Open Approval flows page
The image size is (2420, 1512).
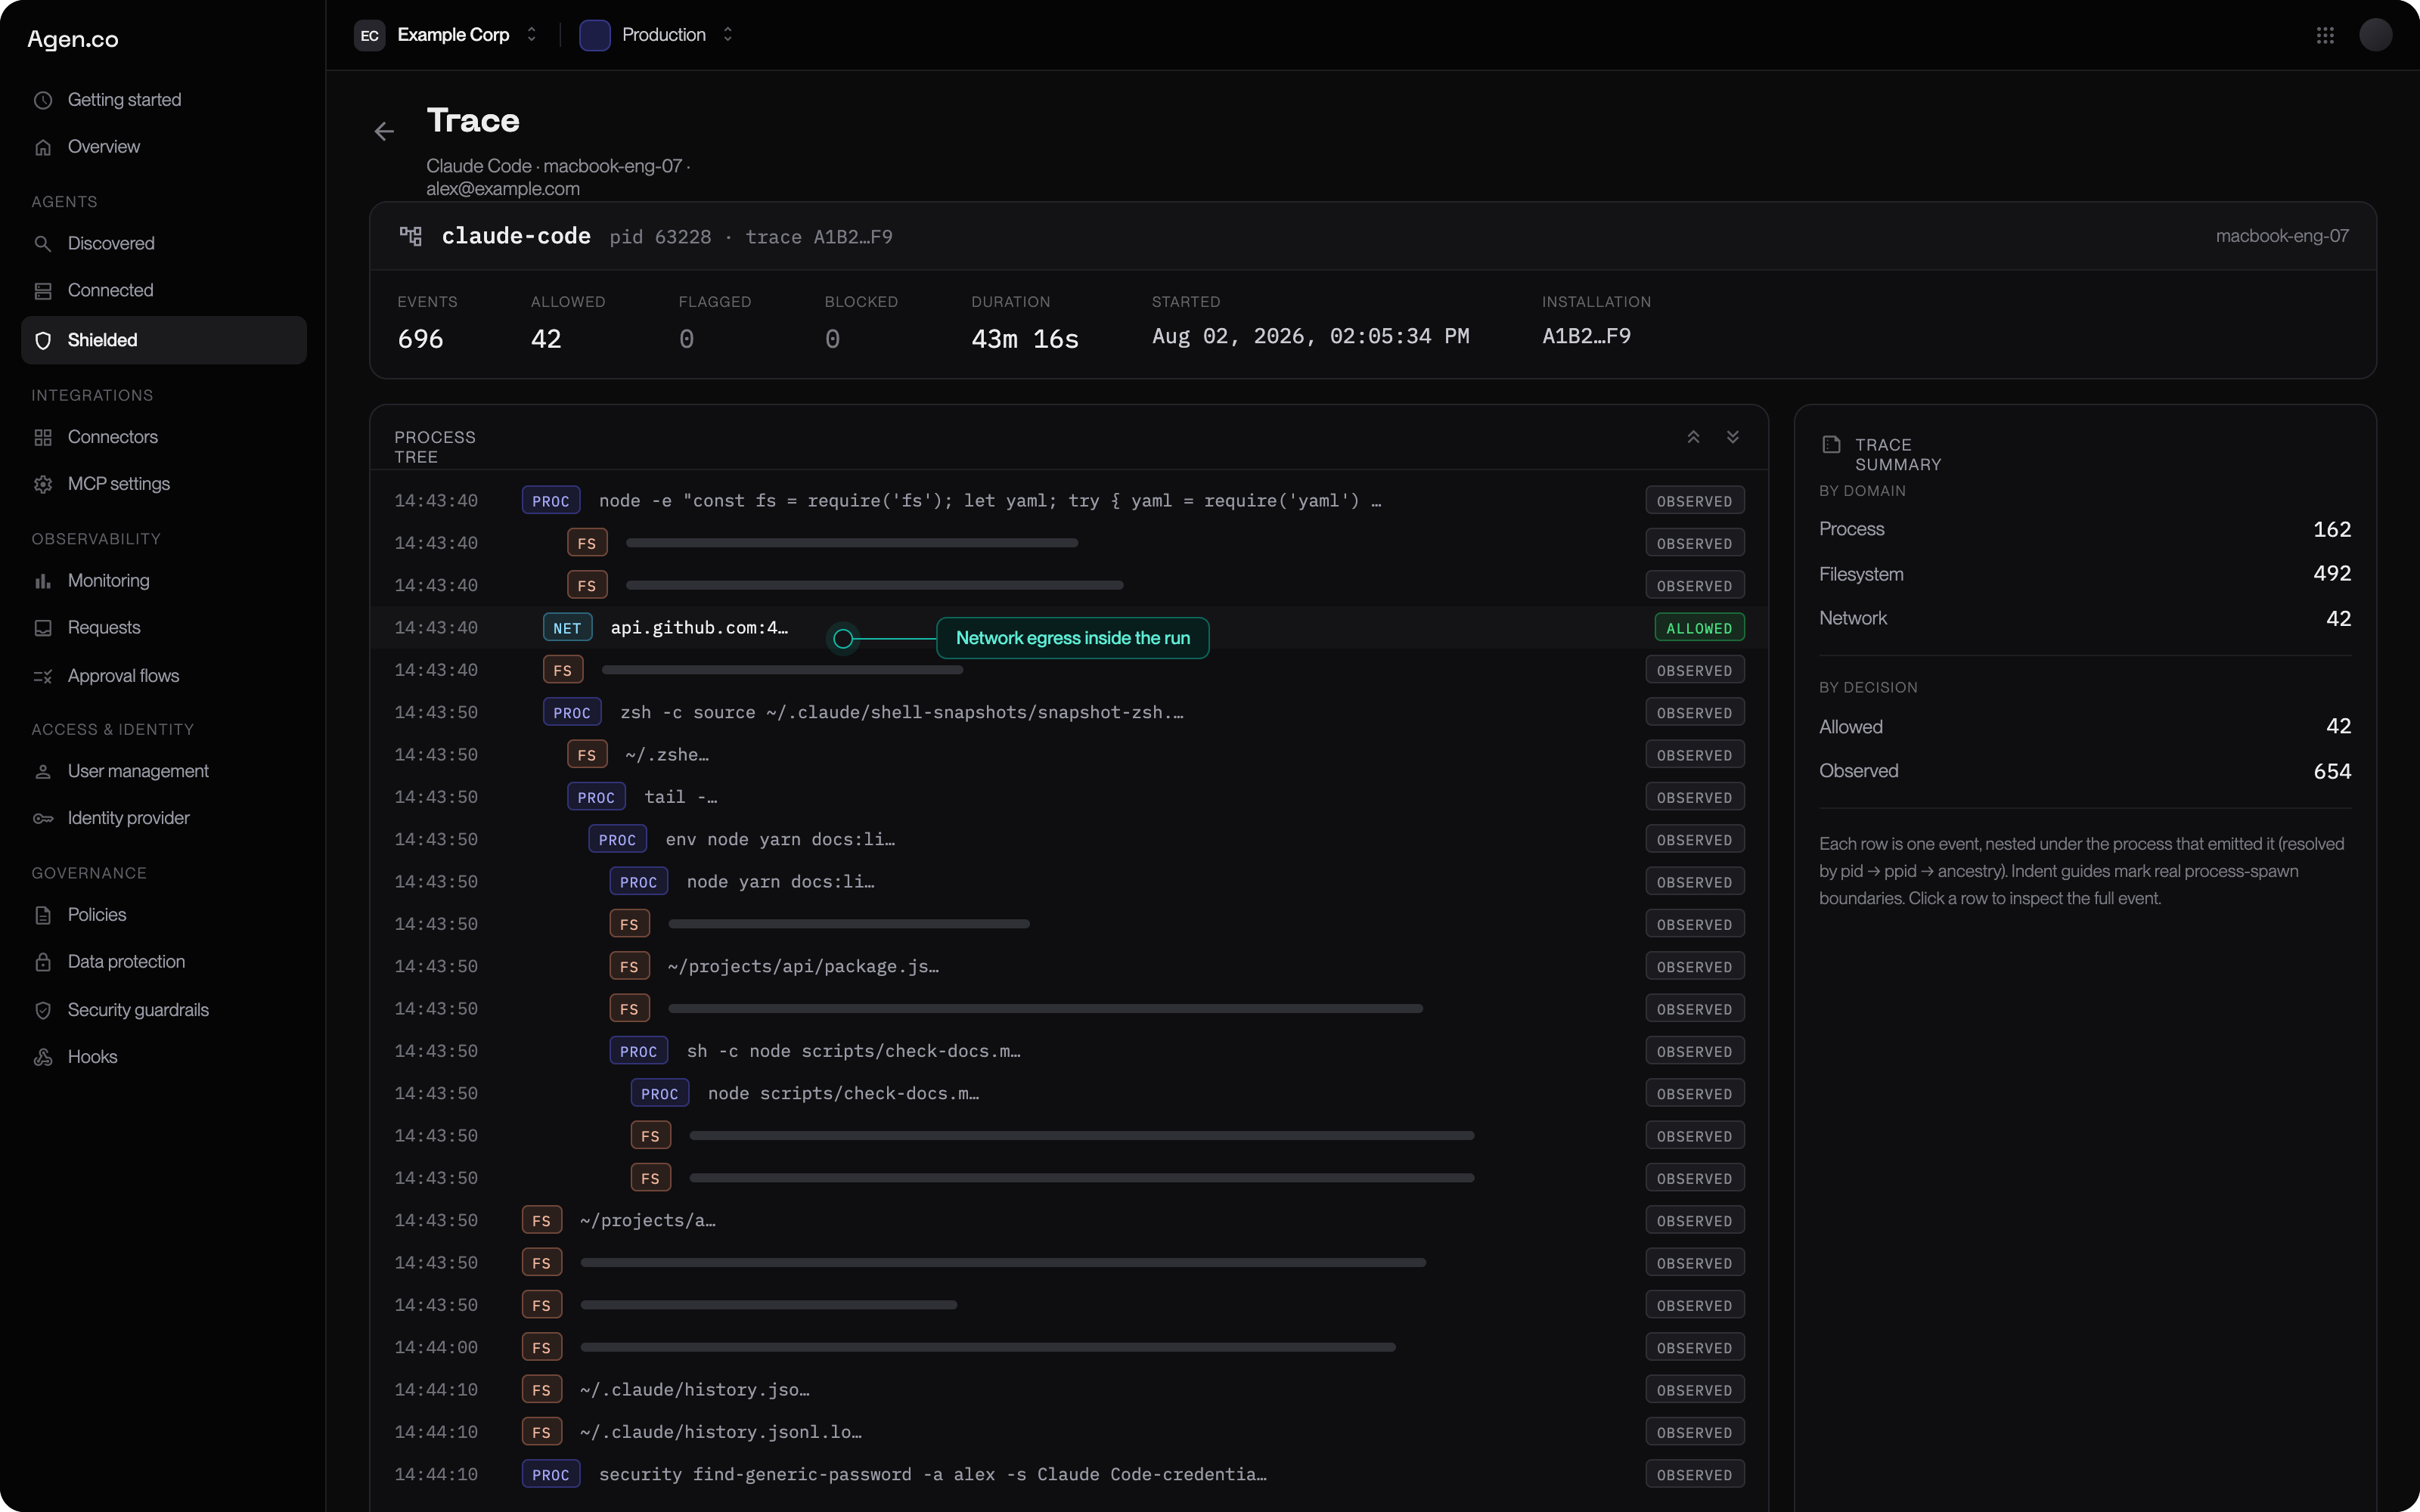(124, 676)
